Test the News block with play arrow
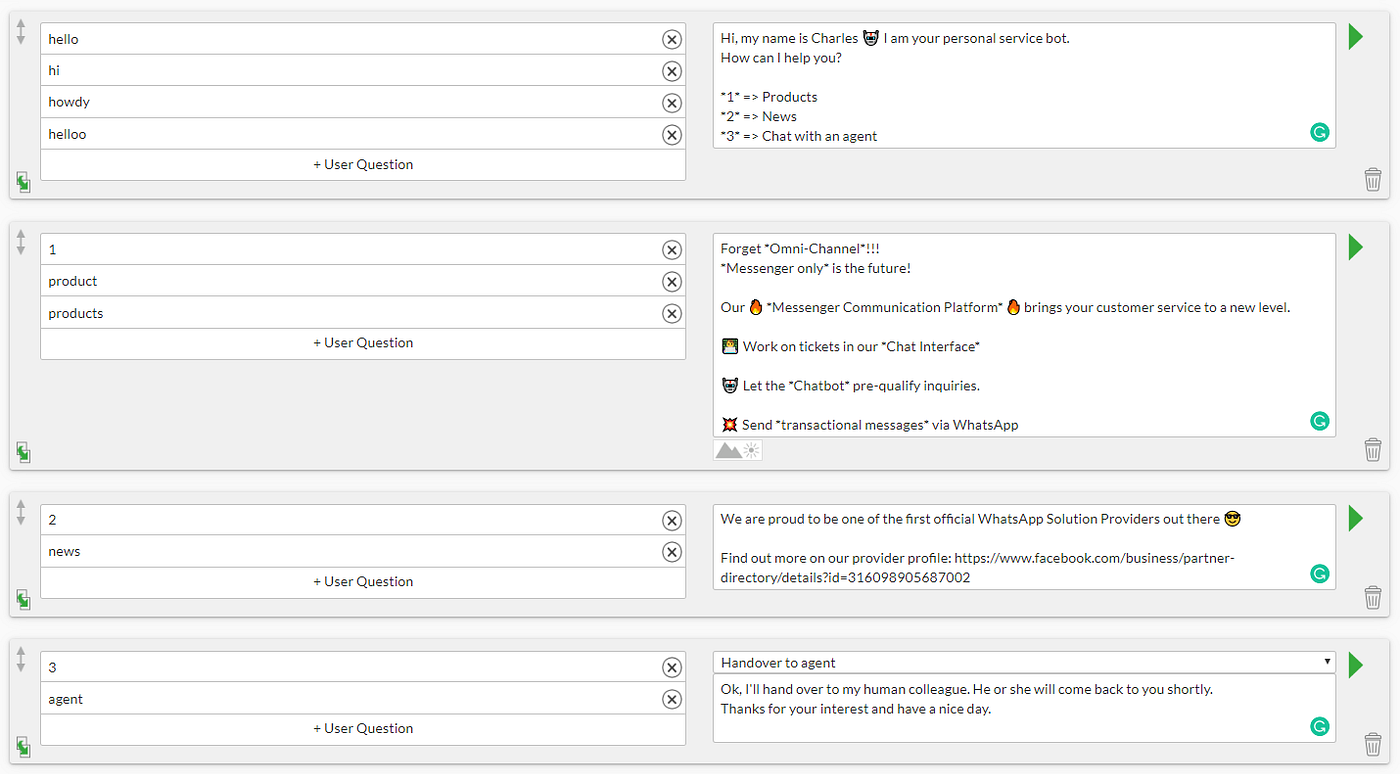Image resolution: width=1400 pixels, height=774 pixels. [x=1355, y=518]
